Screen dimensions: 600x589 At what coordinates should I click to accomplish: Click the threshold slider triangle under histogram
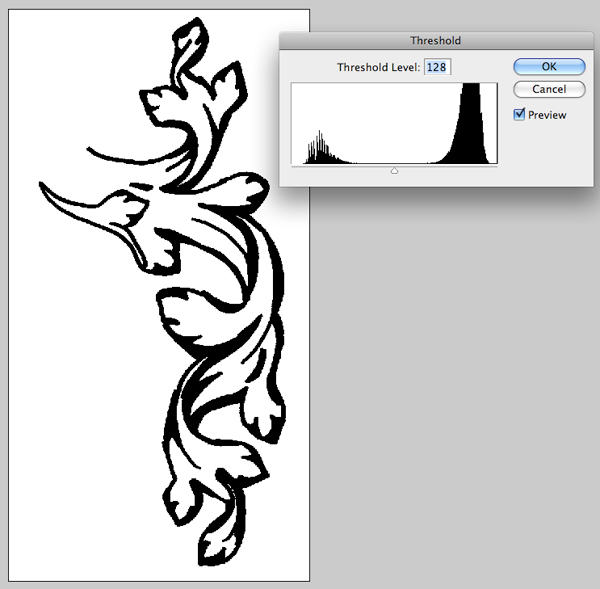[x=394, y=171]
